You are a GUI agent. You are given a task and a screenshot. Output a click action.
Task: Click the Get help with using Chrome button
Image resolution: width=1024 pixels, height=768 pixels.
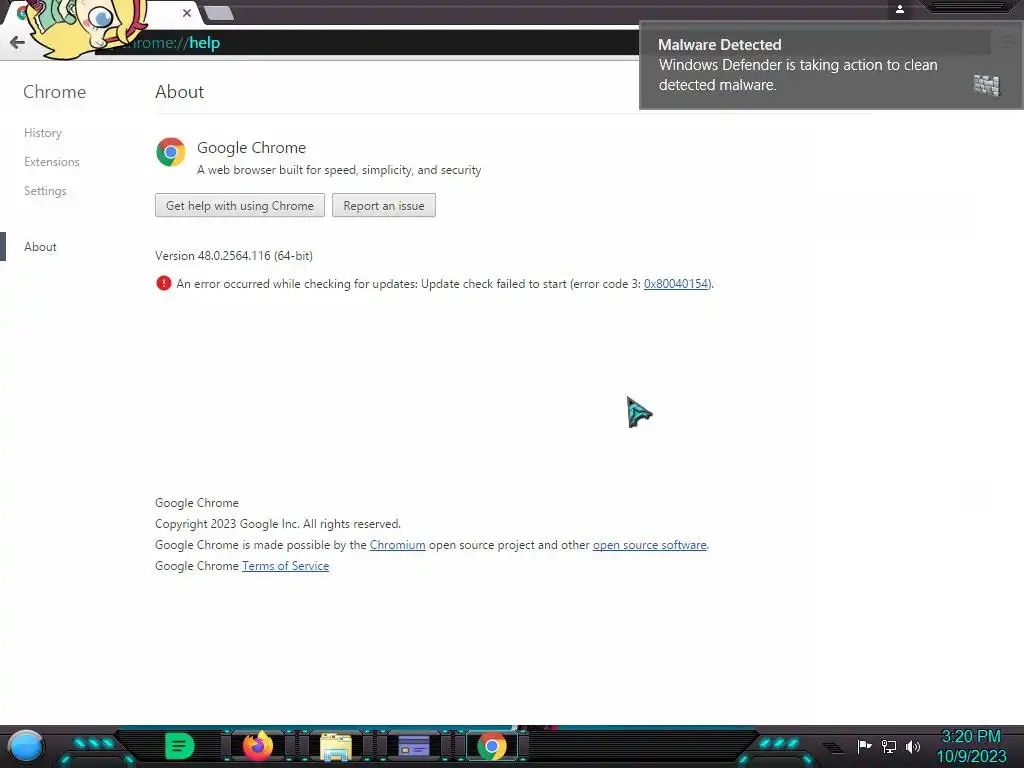(240, 206)
